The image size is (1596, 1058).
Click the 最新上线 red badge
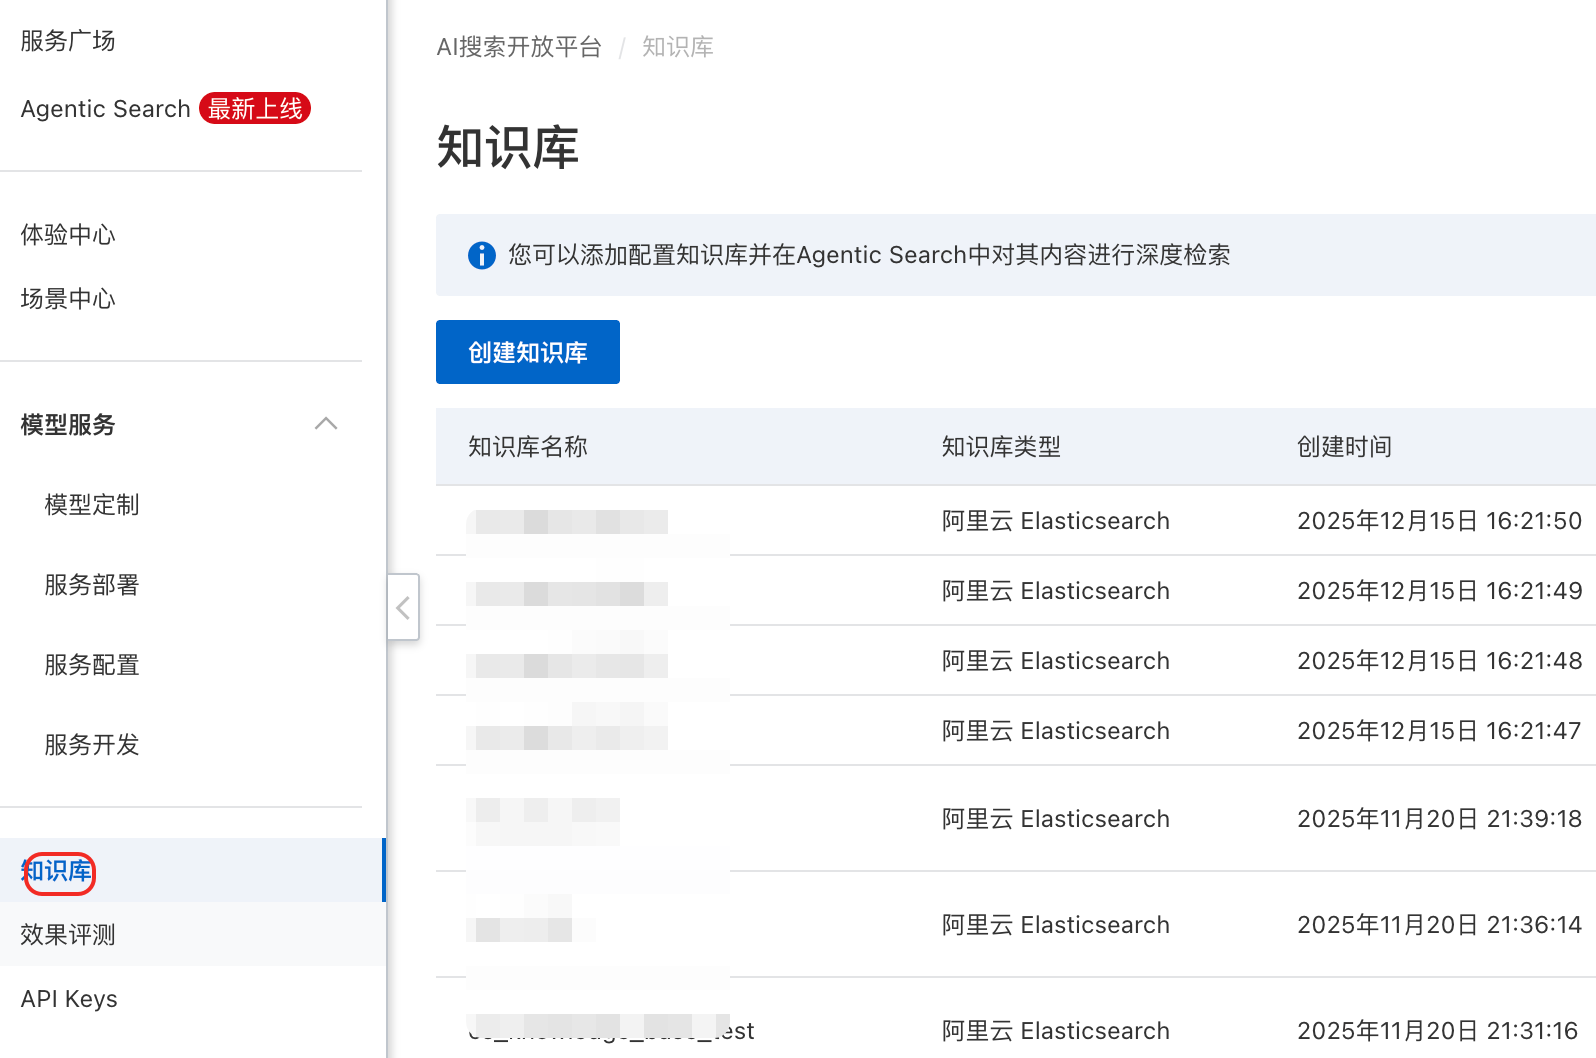coord(255,108)
